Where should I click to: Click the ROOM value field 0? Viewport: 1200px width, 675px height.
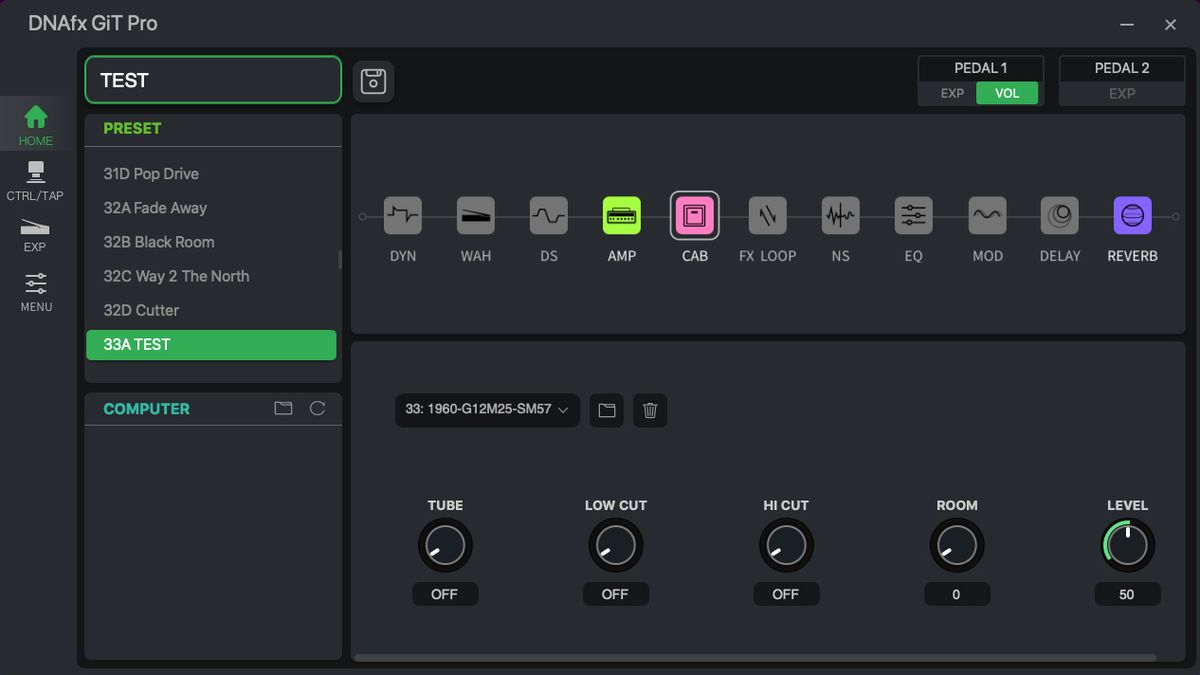(x=957, y=594)
